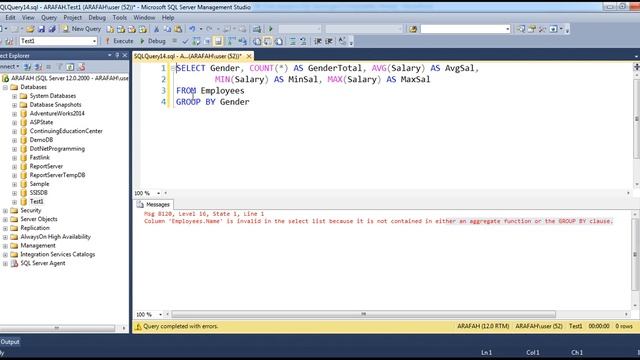Image resolution: width=640 pixels, height=360 pixels.
Task: Click the Messages pane horizontal scrollbar
Action: click(363, 314)
